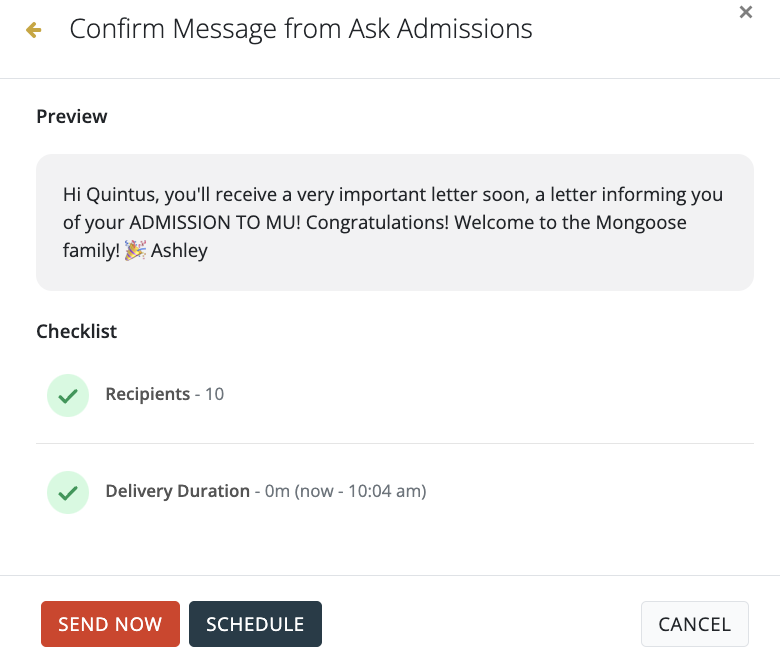Click the Preview section heading

pyautogui.click(x=72, y=116)
